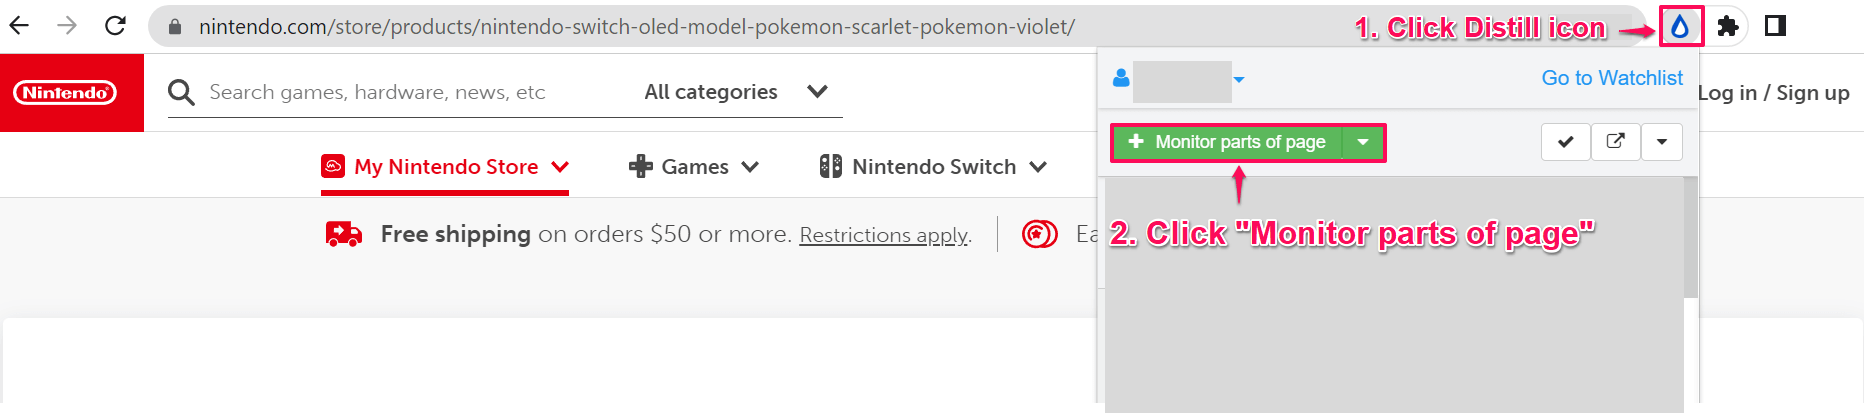Click into the Nintendo search field
This screenshot has height=414, width=1864.
click(x=400, y=92)
